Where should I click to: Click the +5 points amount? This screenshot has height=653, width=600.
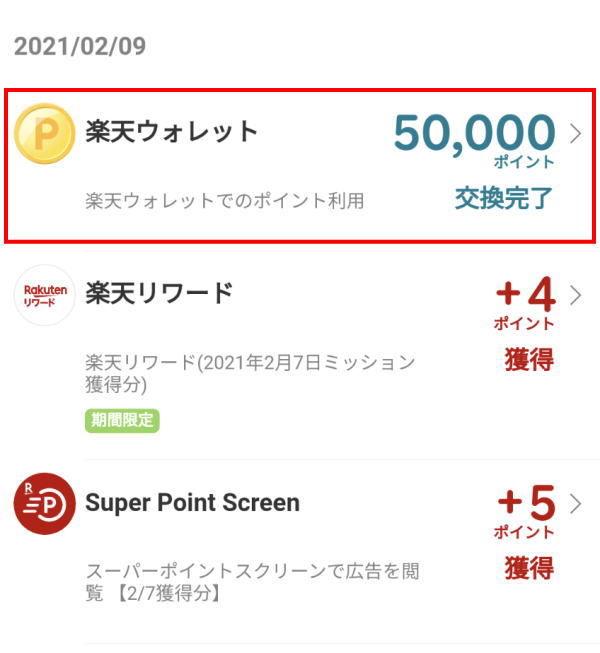coord(525,503)
